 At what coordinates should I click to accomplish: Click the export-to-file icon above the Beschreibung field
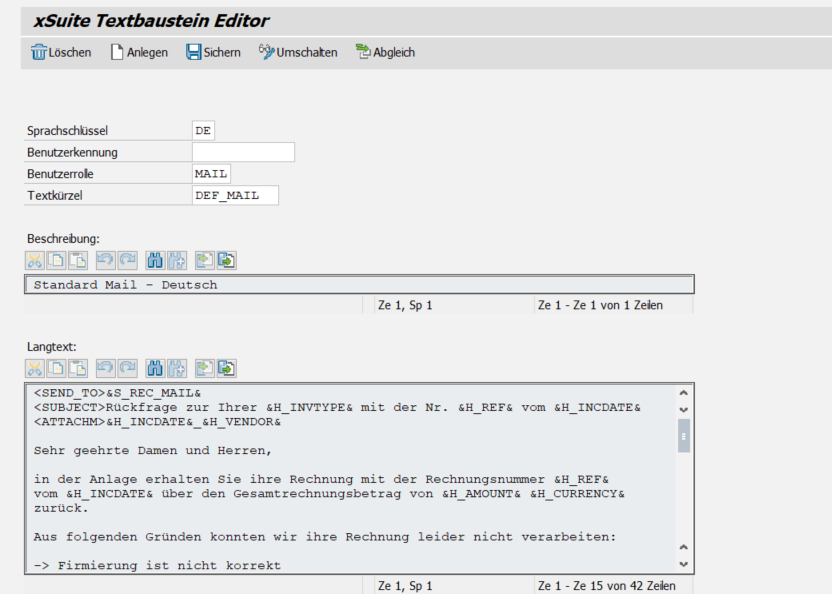226,260
